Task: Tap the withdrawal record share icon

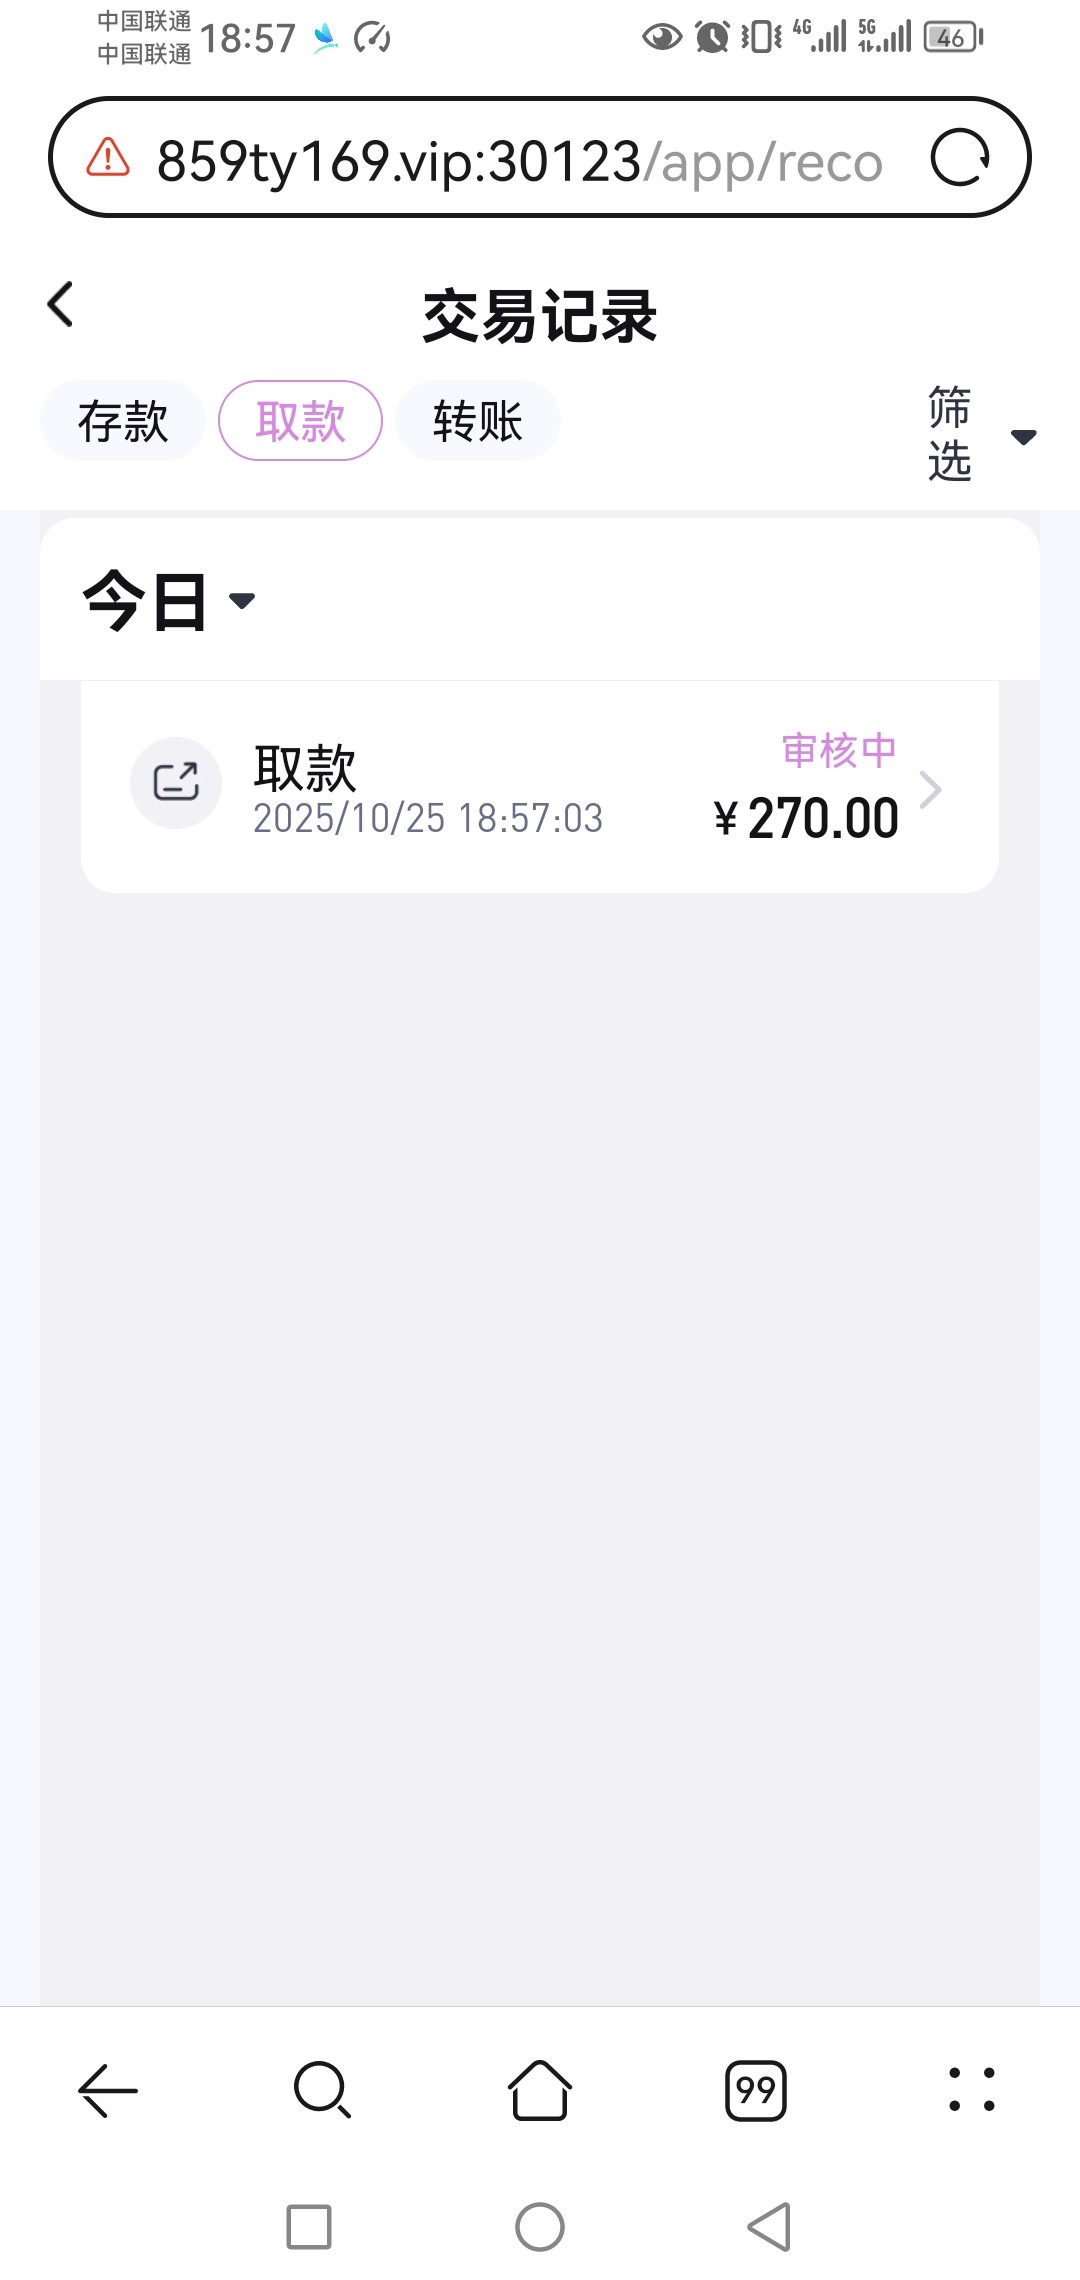Action: pos(176,783)
